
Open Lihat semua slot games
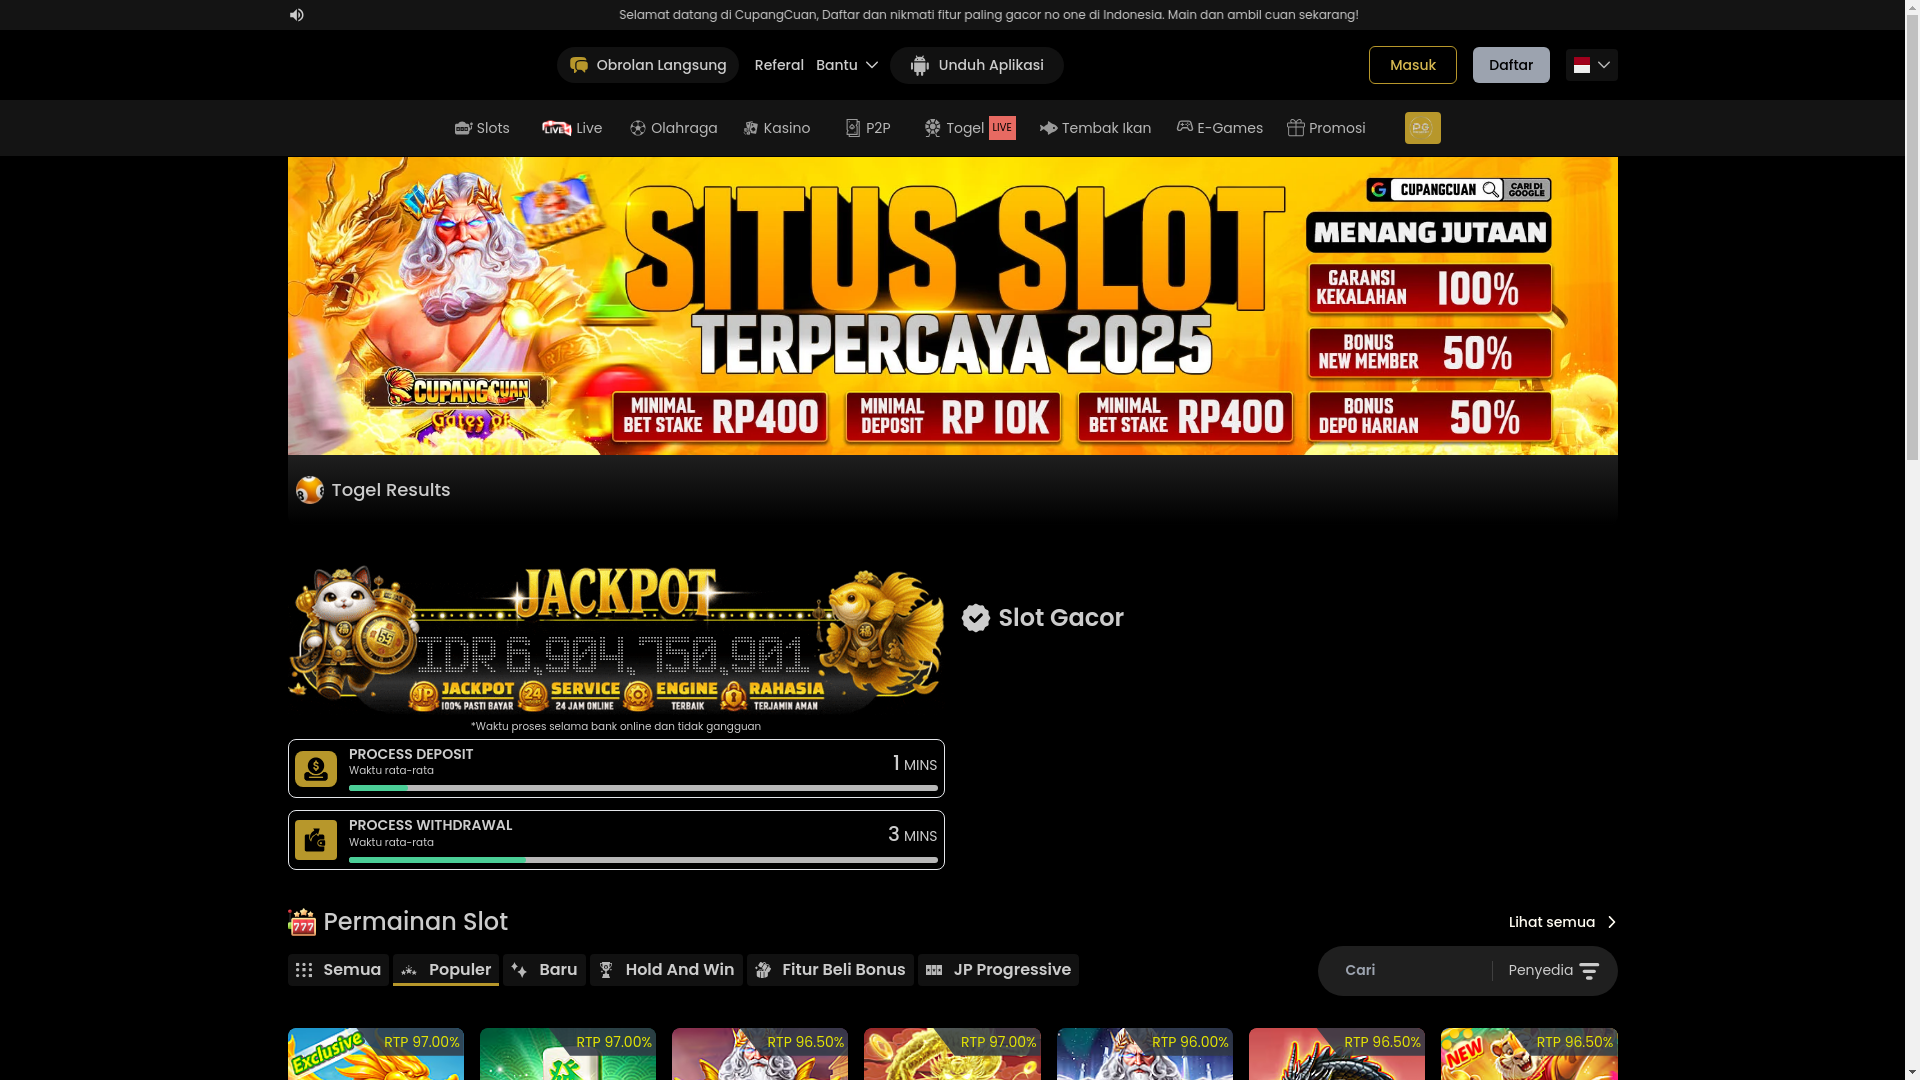(x=1563, y=922)
